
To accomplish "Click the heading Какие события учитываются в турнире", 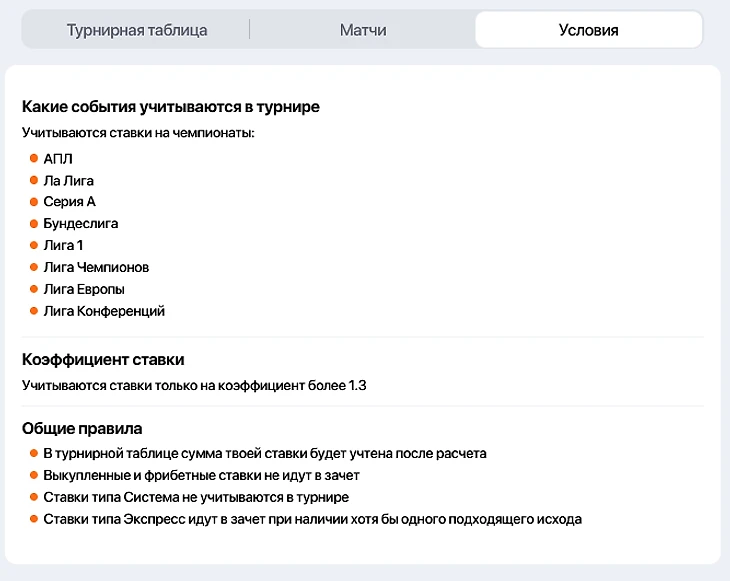I will click(171, 107).
